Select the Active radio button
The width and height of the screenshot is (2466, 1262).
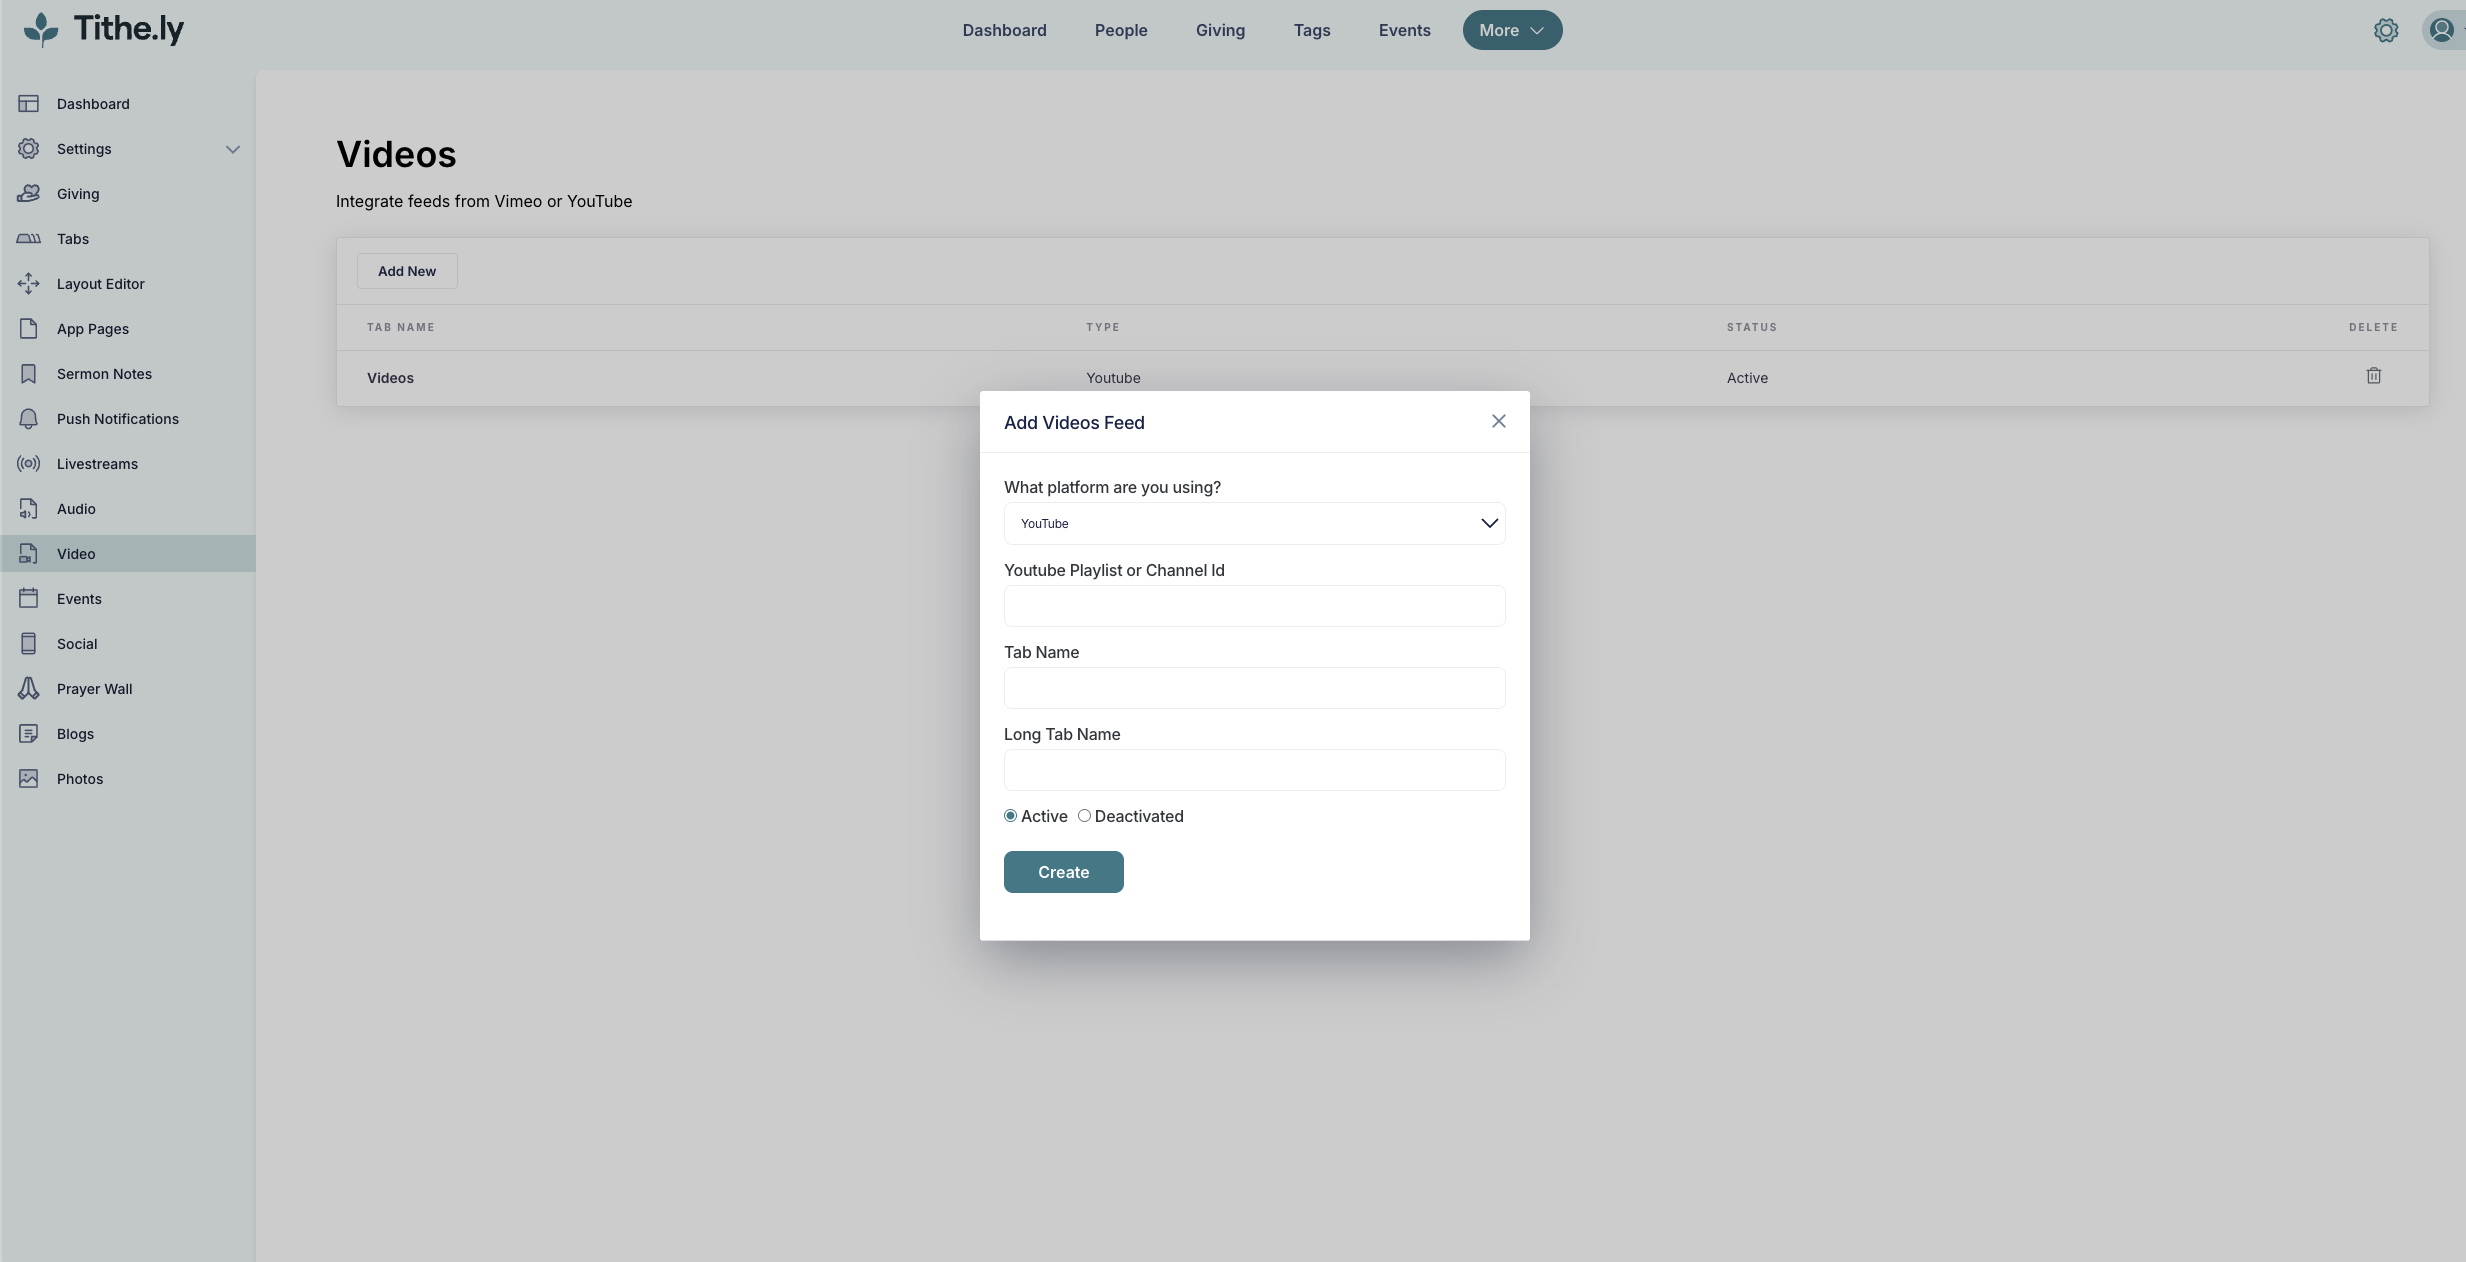(1009, 816)
